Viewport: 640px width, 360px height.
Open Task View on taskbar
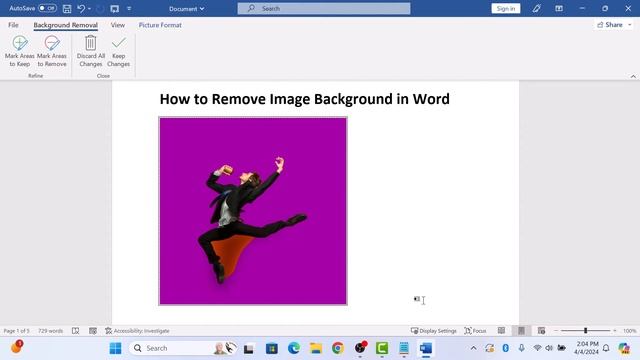(249, 348)
